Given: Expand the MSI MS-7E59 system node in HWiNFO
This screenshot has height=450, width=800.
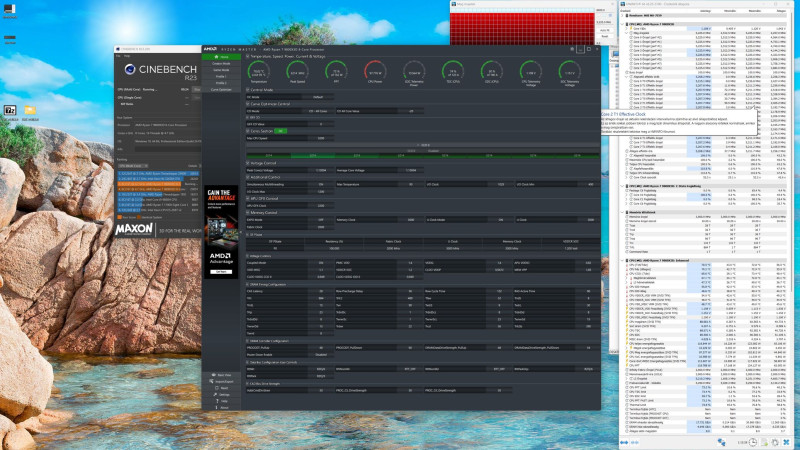Looking at the screenshot, I should (x=623, y=15).
